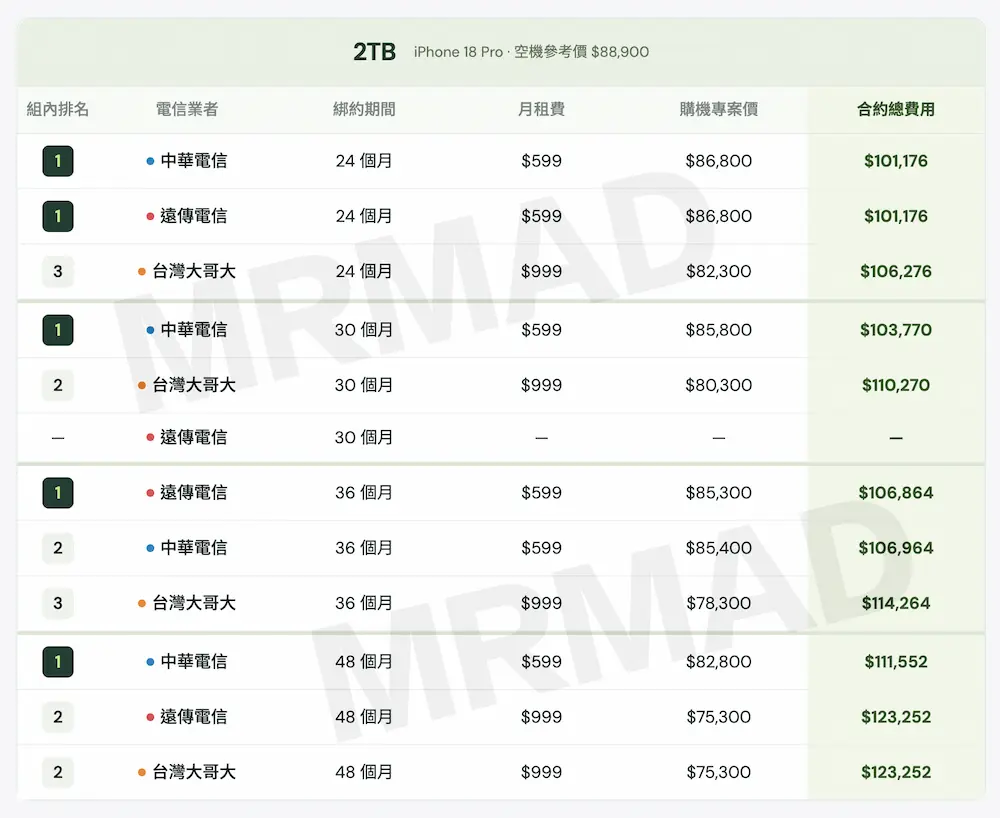The width and height of the screenshot is (1000, 818).
Task: Click the 合約總費用 column header
Action: (896, 109)
